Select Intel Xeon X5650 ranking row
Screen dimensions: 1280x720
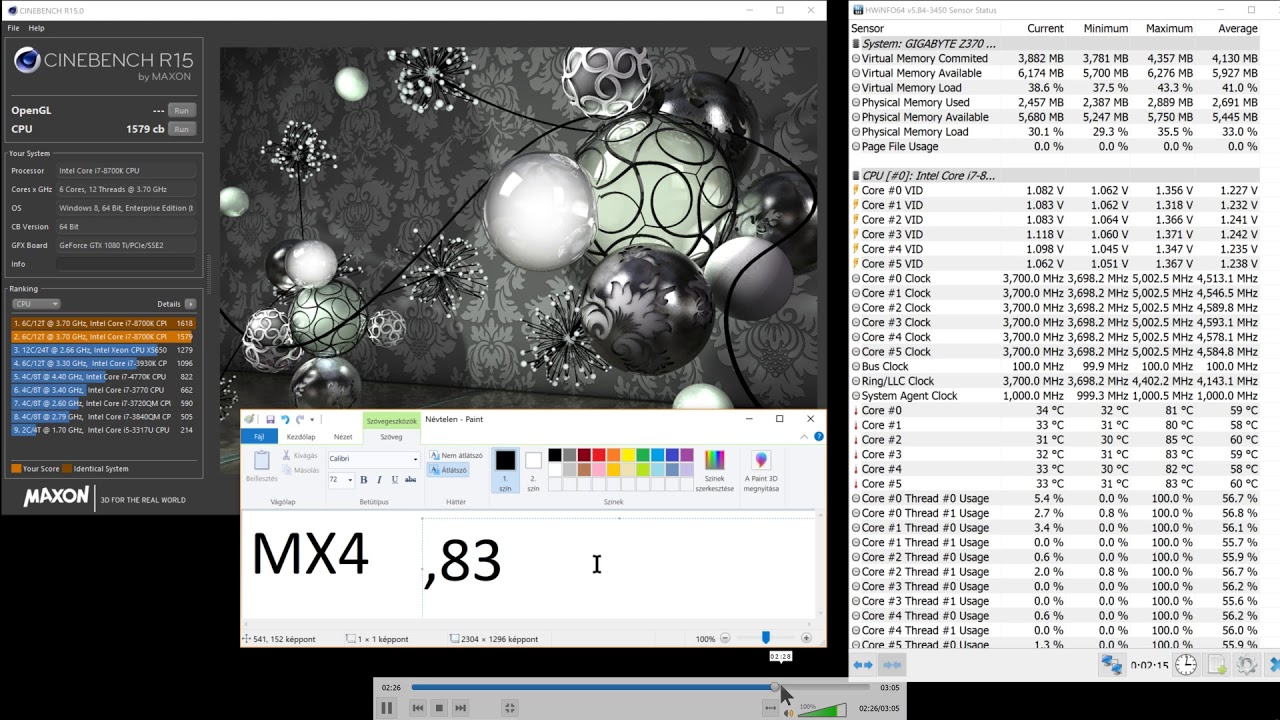click(x=103, y=350)
